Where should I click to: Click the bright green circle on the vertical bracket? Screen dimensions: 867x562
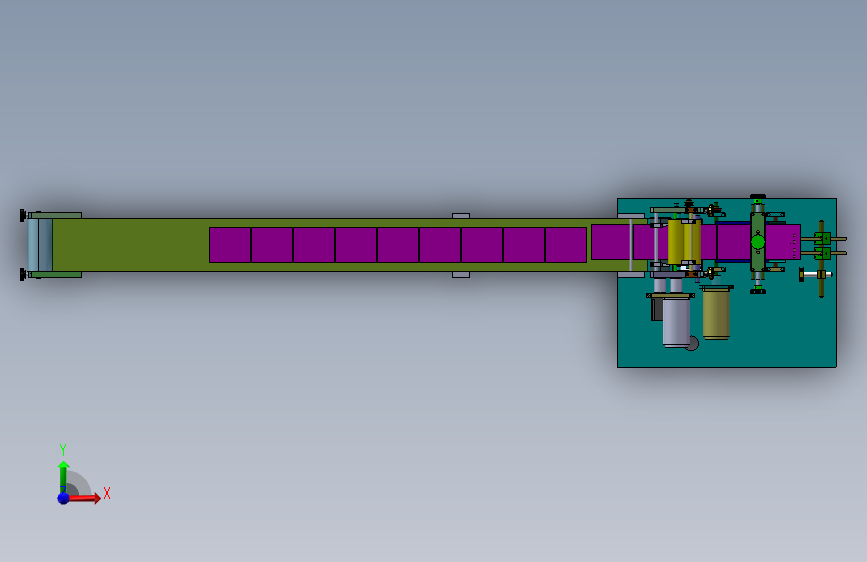point(758,242)
